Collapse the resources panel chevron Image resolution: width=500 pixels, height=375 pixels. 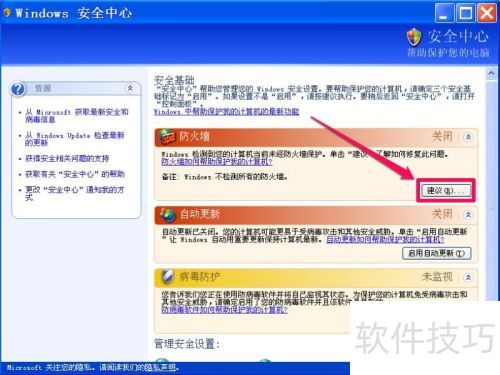coord(130,88)
